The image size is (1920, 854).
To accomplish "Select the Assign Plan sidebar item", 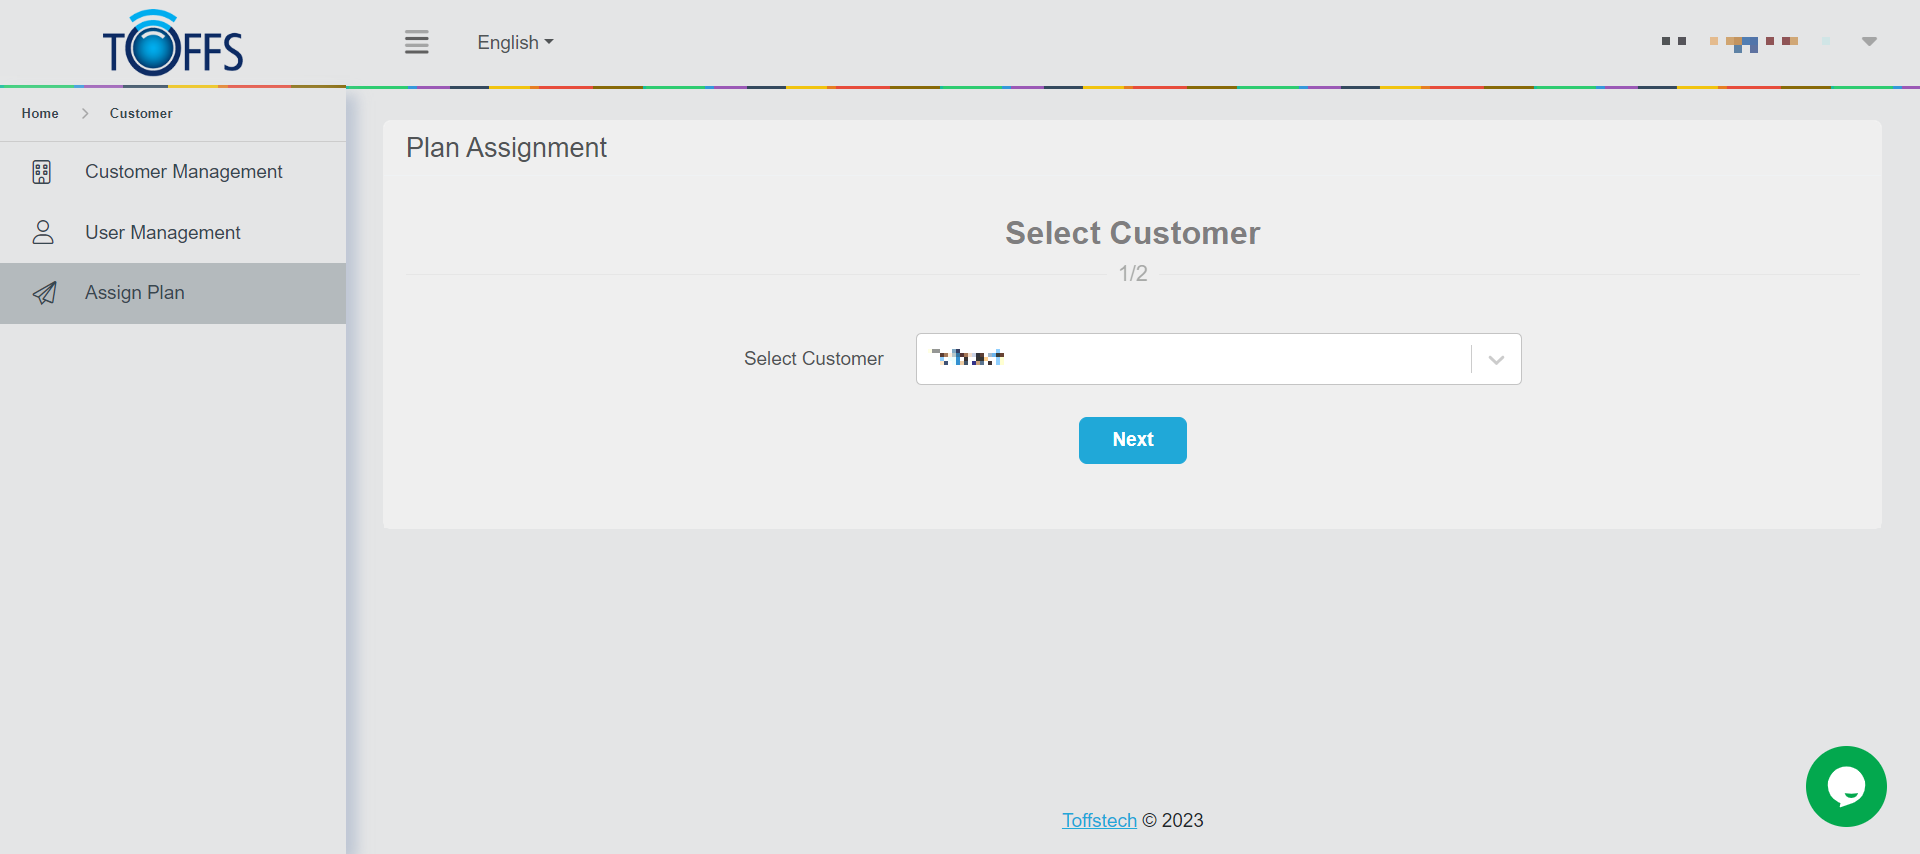I will pos(135,293).
